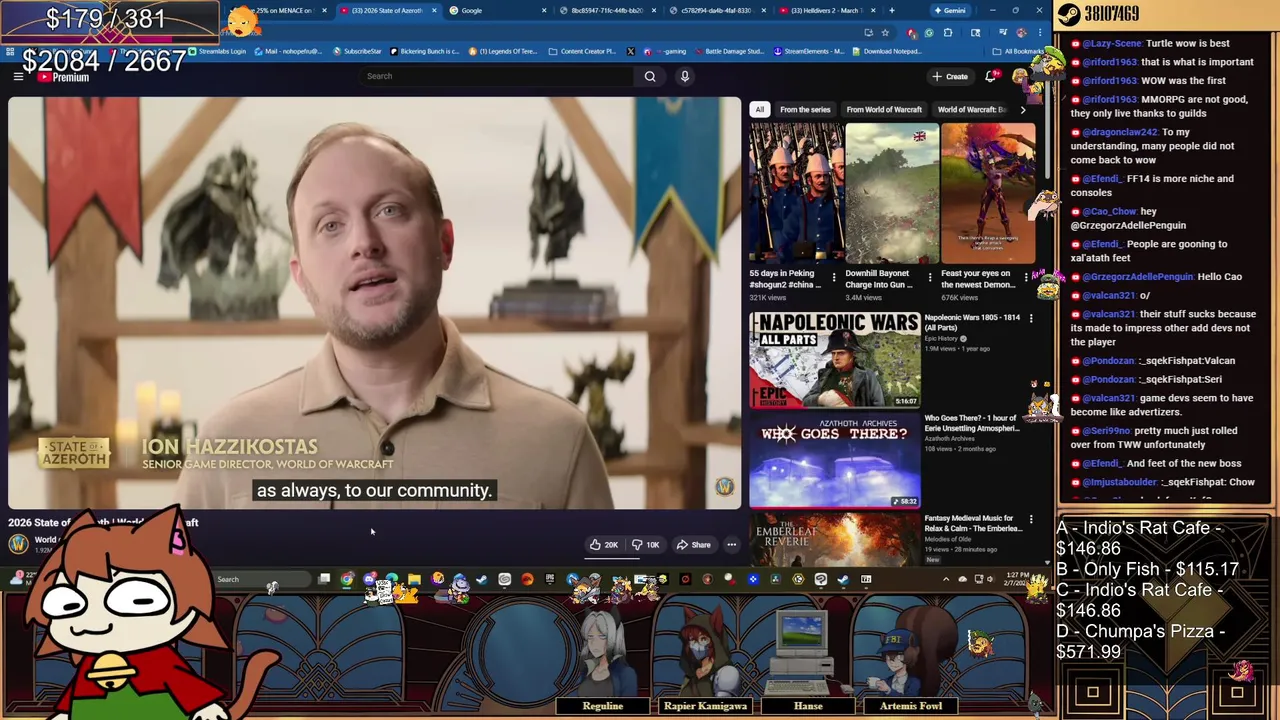This screenshot has width=1280, height=720.
Task: Select From World of Warcraft chip
Action: coord(884,109)
